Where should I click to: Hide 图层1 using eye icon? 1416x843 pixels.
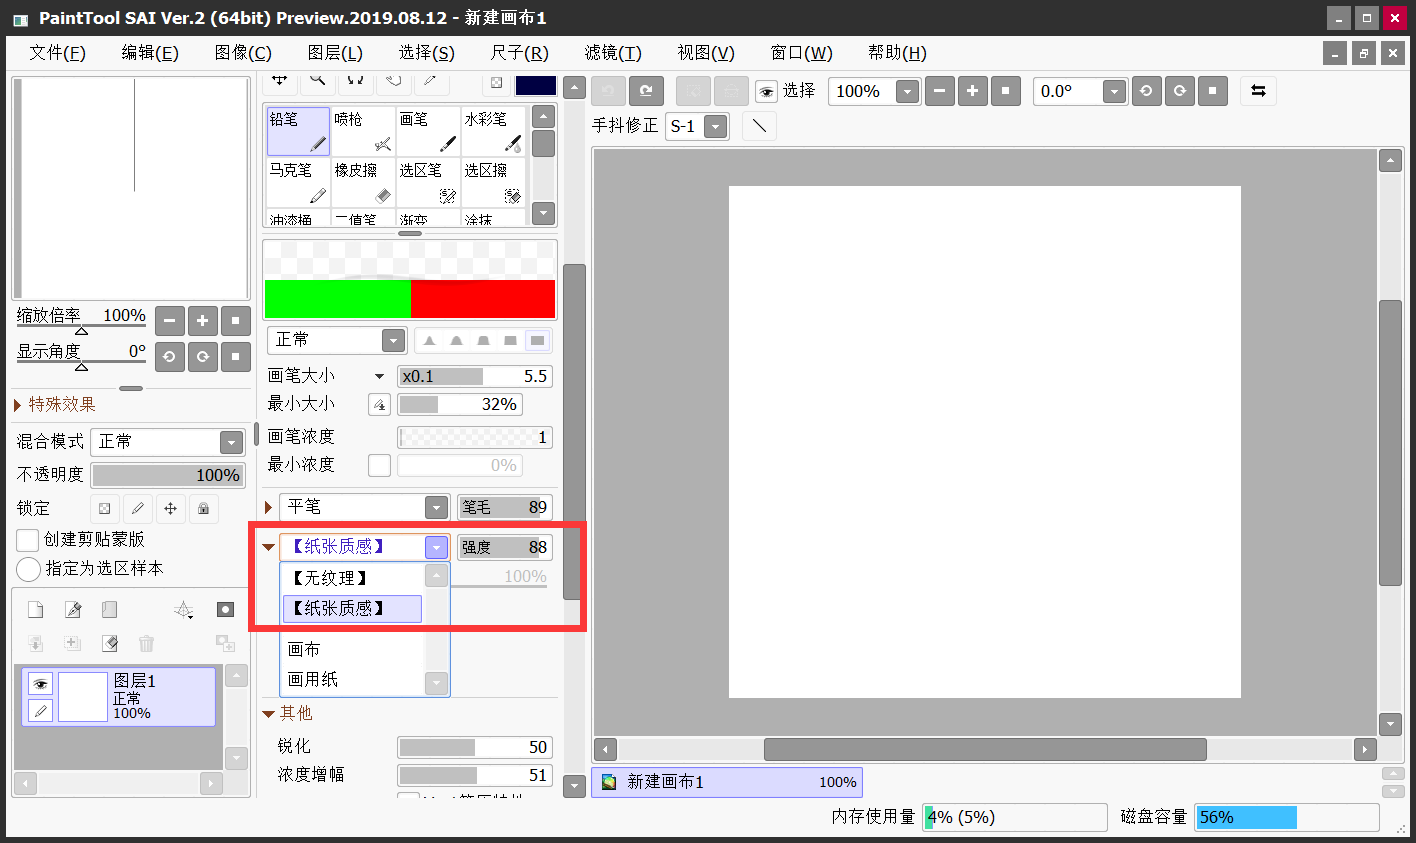[40, 684]
